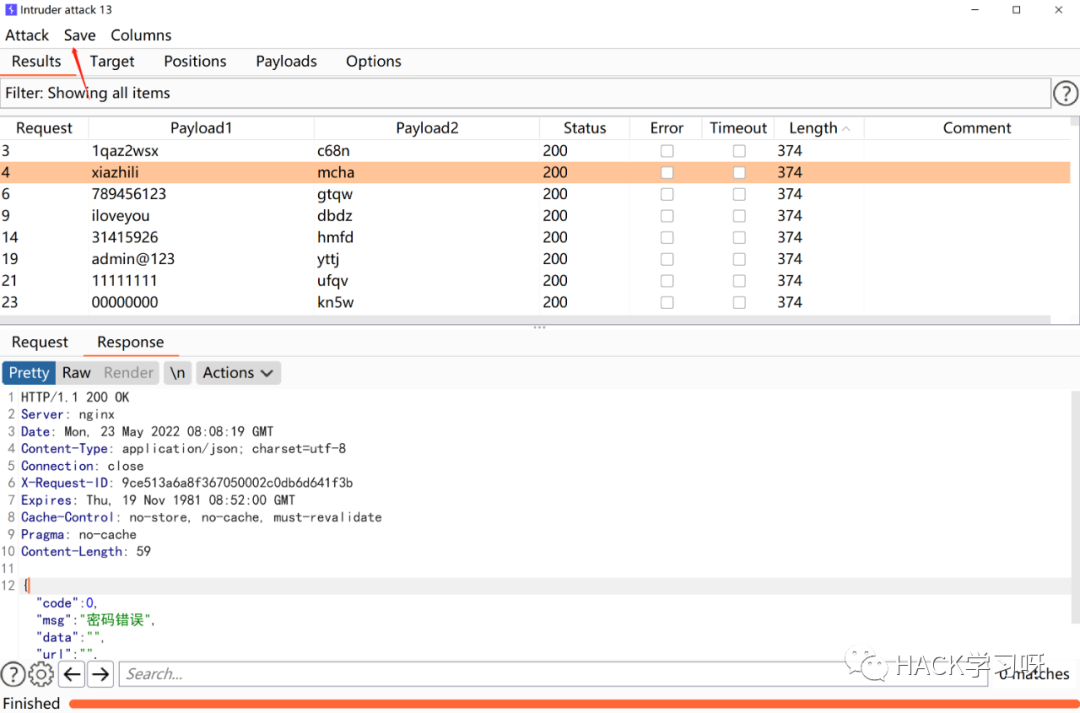1080x713 pixels.
Task: Toggle Timeout checkbox for iloveyou row
Action: pos(739,216)
